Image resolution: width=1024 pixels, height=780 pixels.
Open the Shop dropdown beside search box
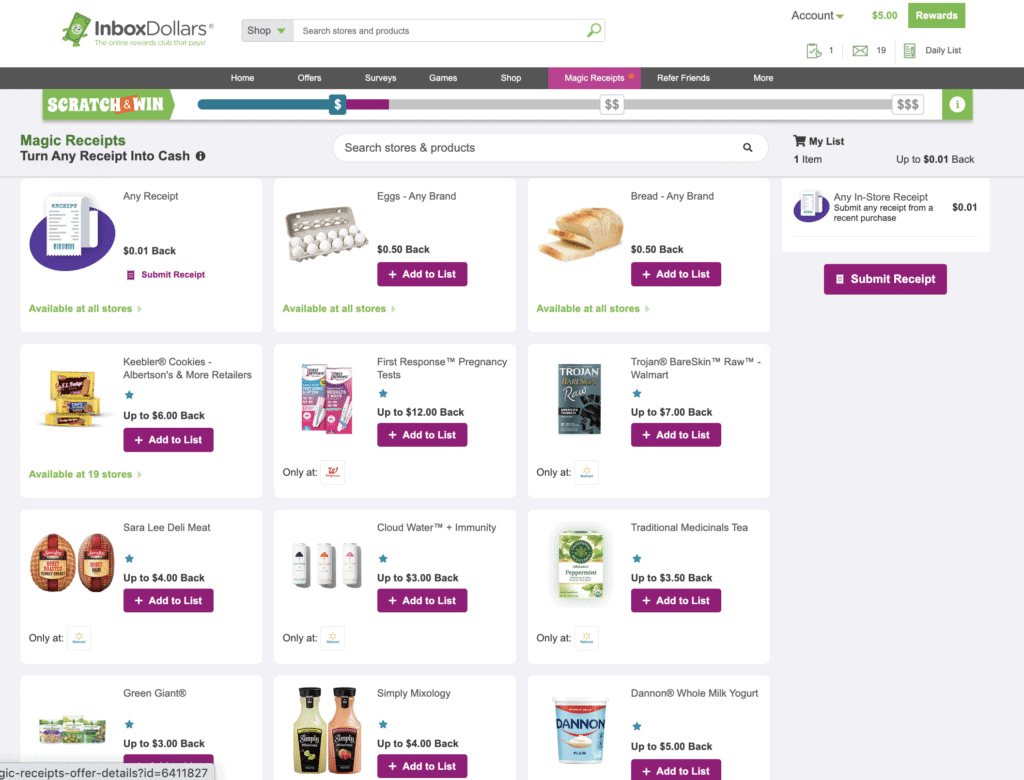267,31
